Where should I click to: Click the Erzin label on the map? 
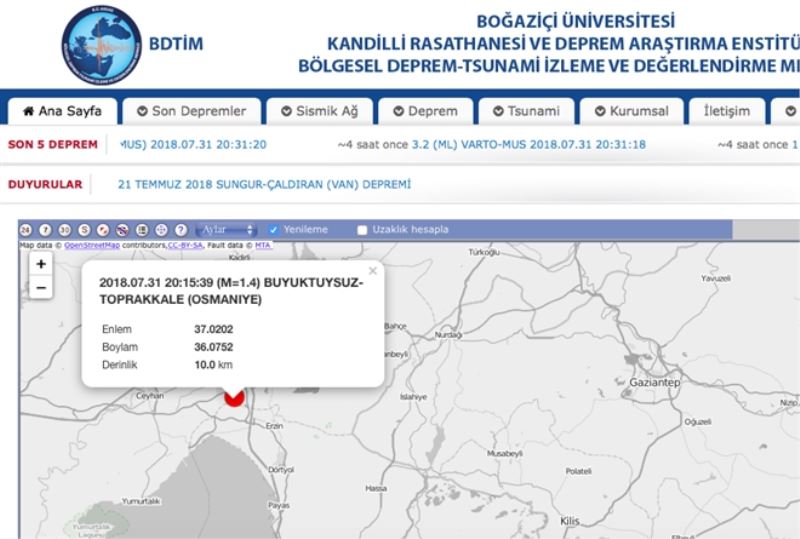coord(274,426)
